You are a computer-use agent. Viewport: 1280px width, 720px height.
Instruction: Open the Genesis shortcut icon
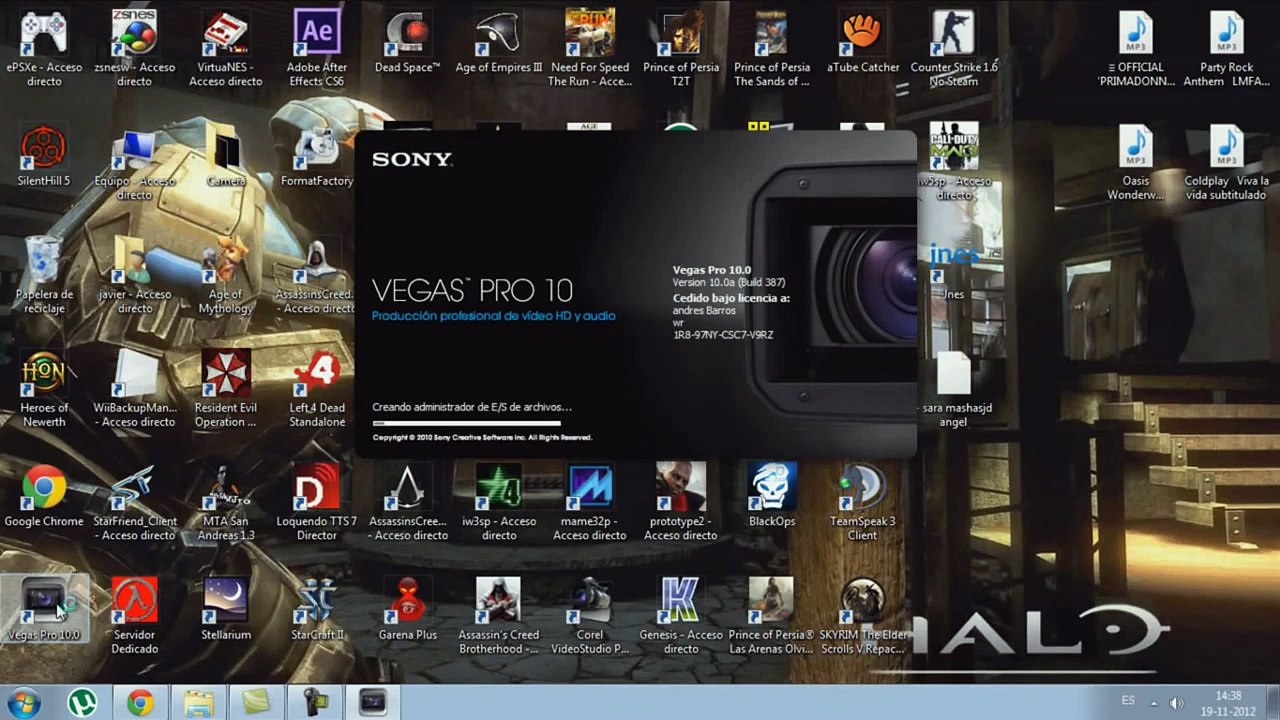681,614
